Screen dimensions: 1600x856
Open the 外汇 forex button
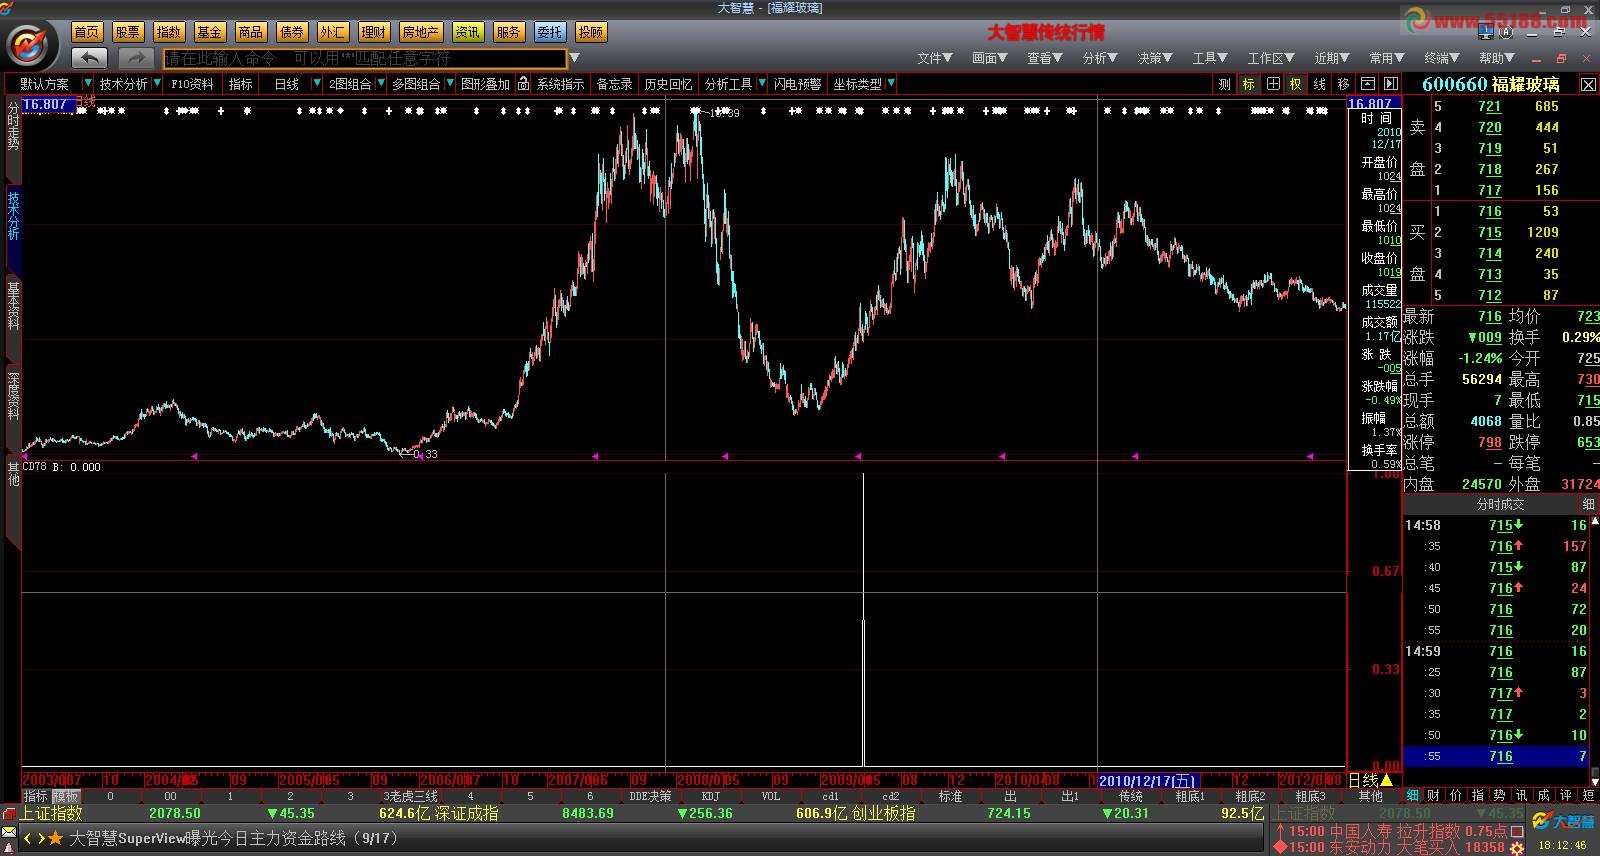coord(332,32)
